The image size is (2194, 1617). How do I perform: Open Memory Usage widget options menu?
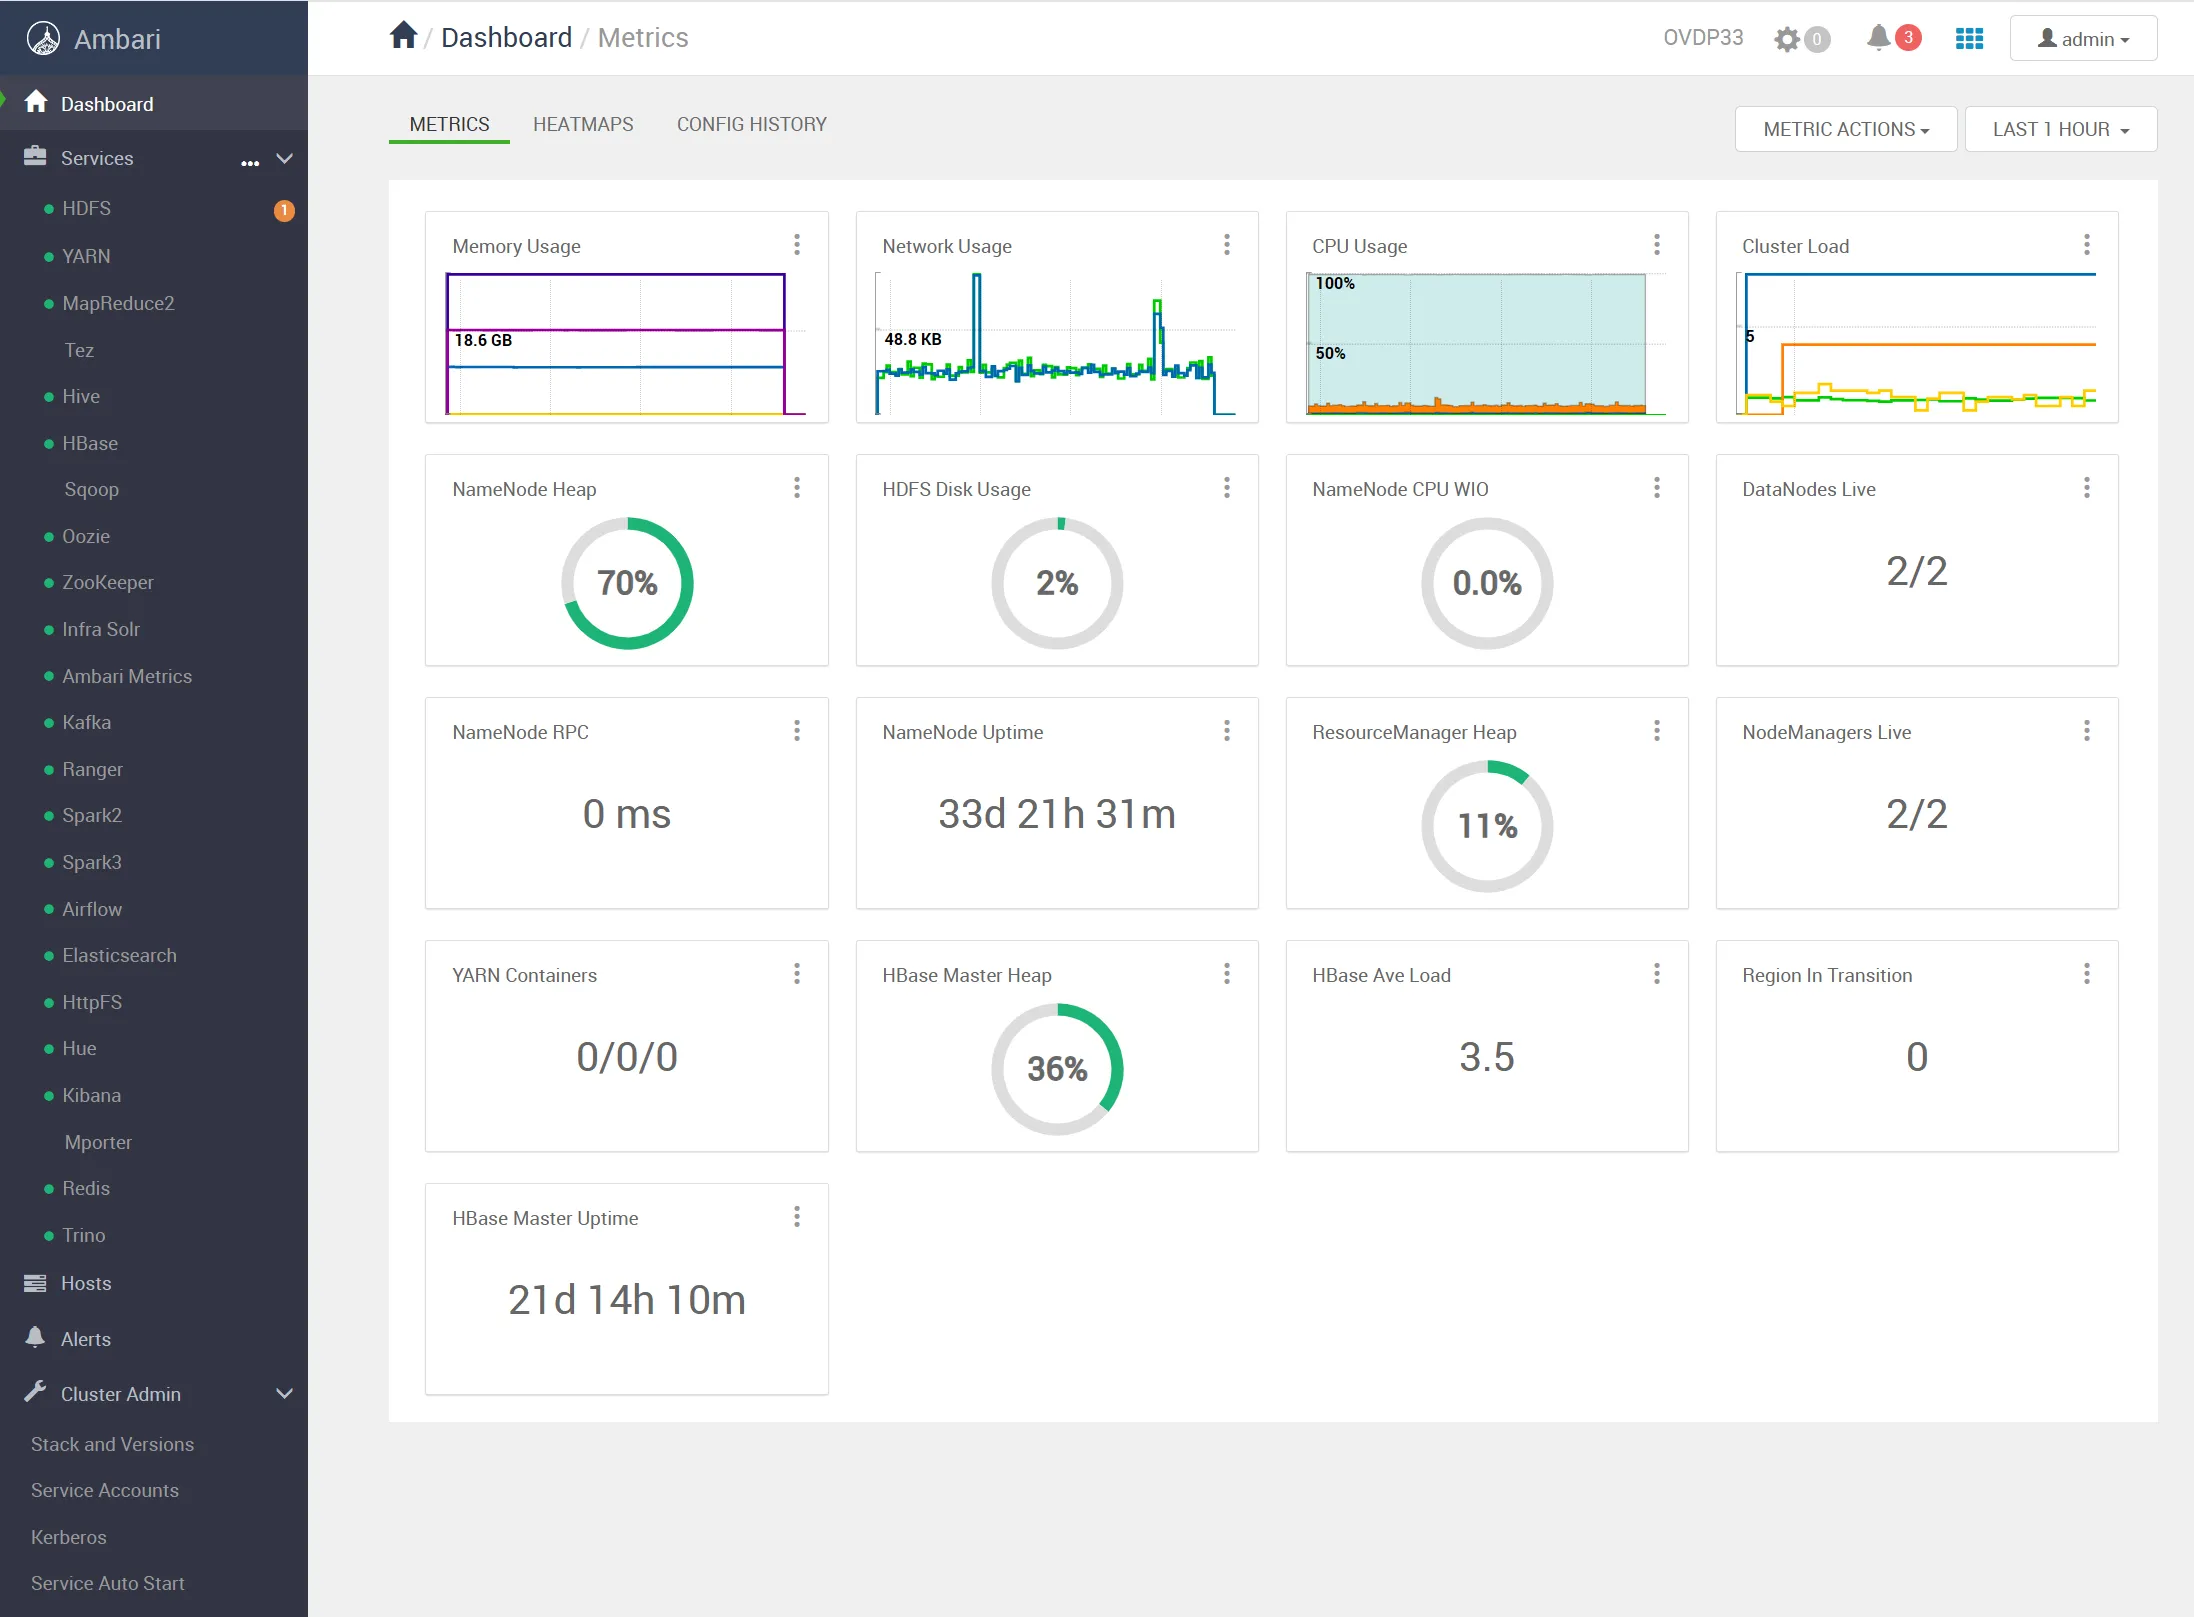(x=797, y=245)
